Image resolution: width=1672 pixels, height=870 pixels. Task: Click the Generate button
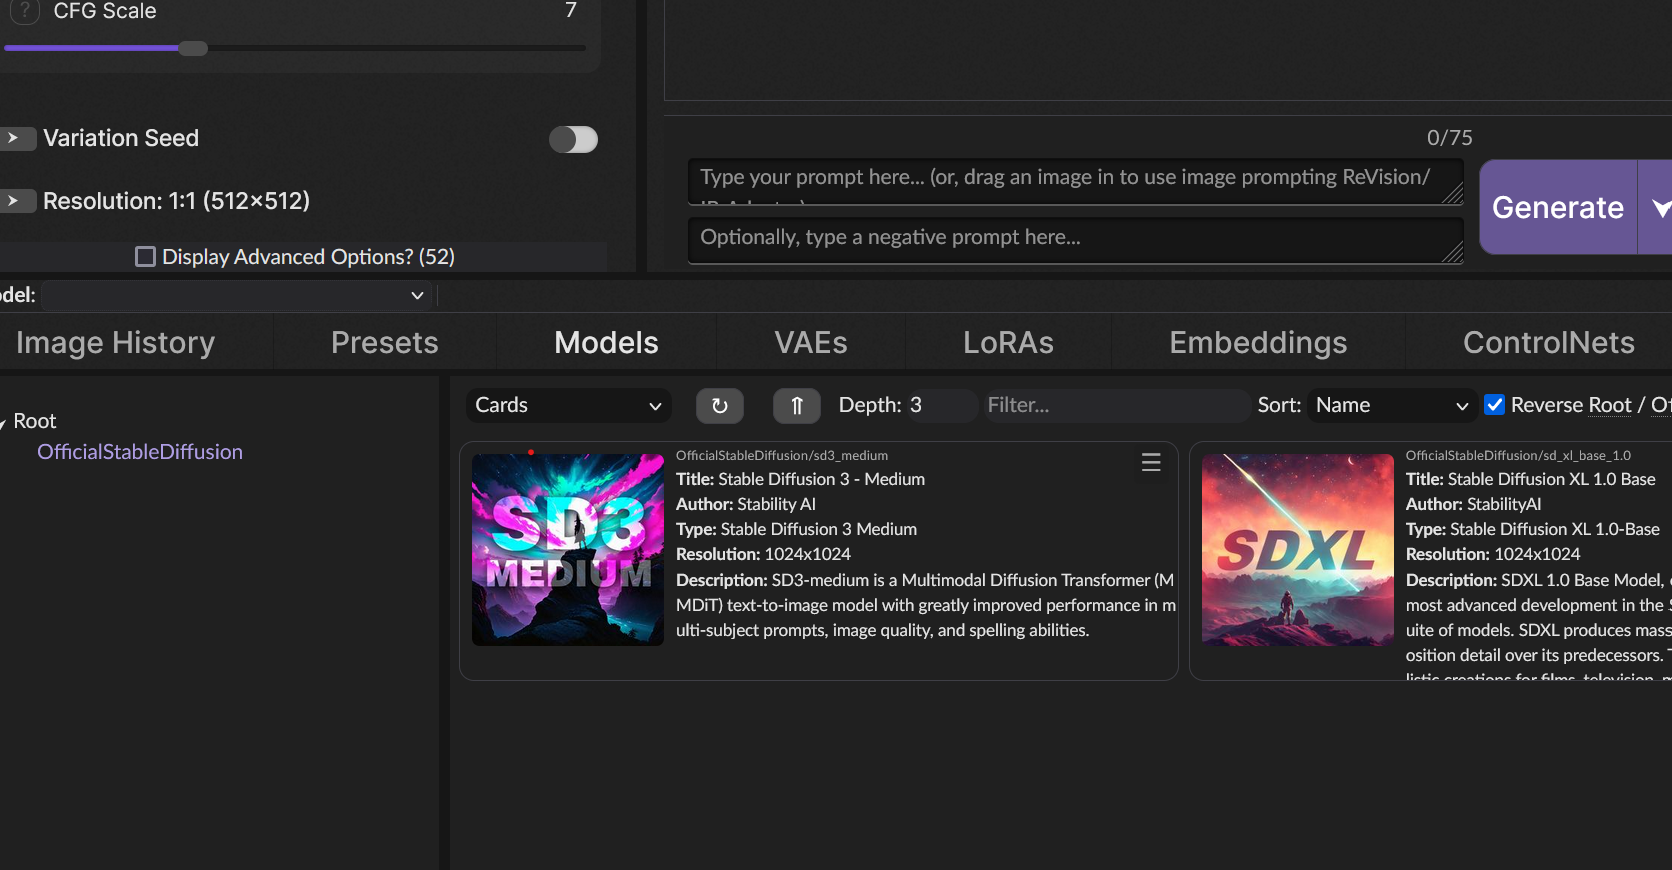click(x=1558, y=207)
